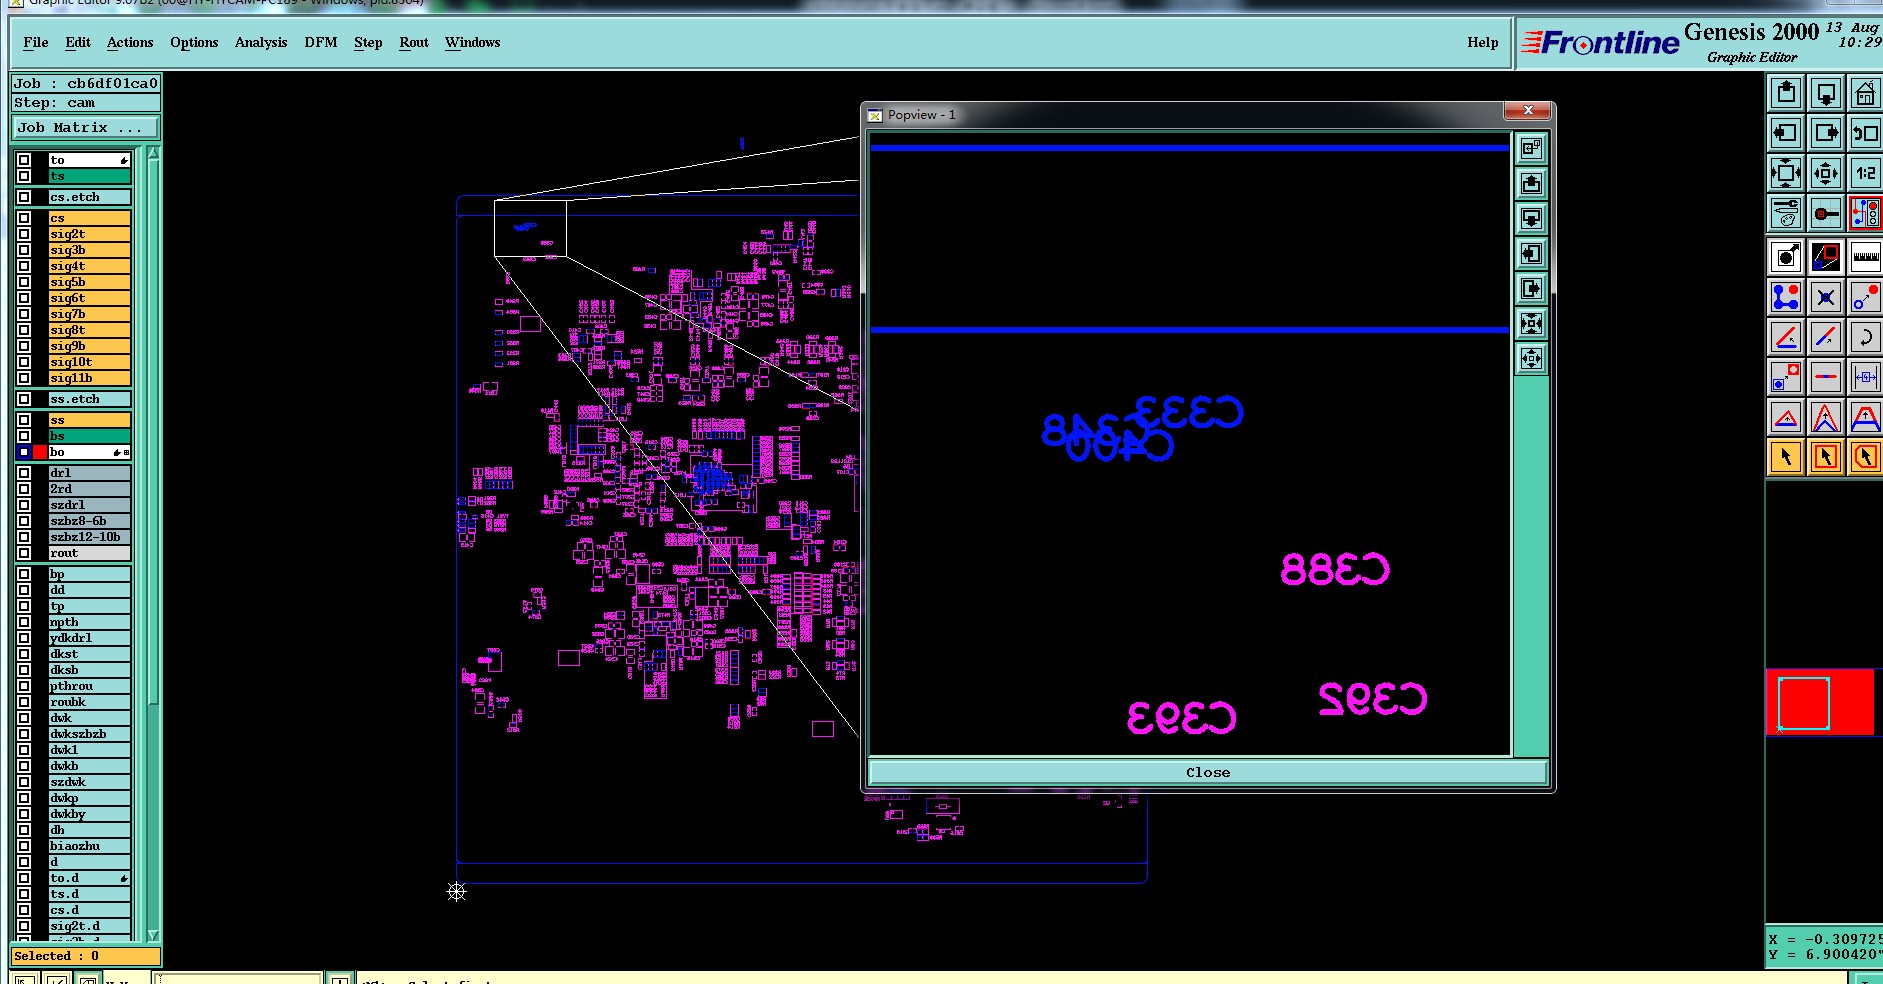Open the Help menu
The height and width of the screenshot is (984, 1883).
pos(1483,42)
